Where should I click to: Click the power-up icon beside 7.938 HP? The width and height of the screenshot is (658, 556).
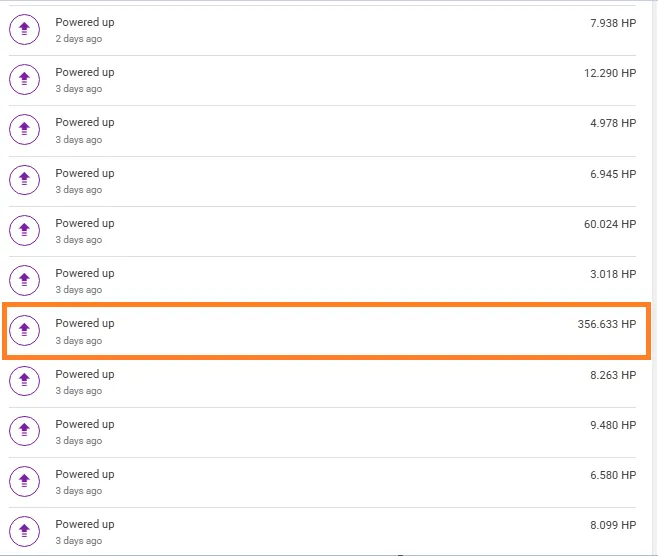[24, 29]
